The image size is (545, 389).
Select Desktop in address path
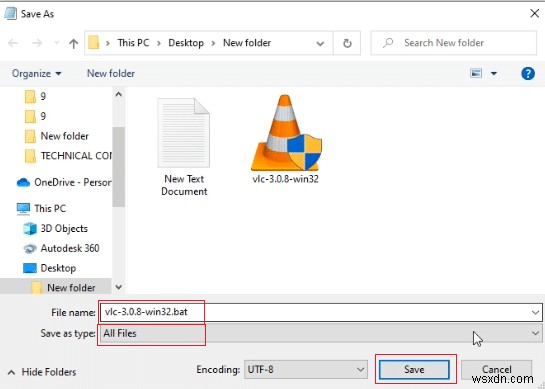pos(186,43)
